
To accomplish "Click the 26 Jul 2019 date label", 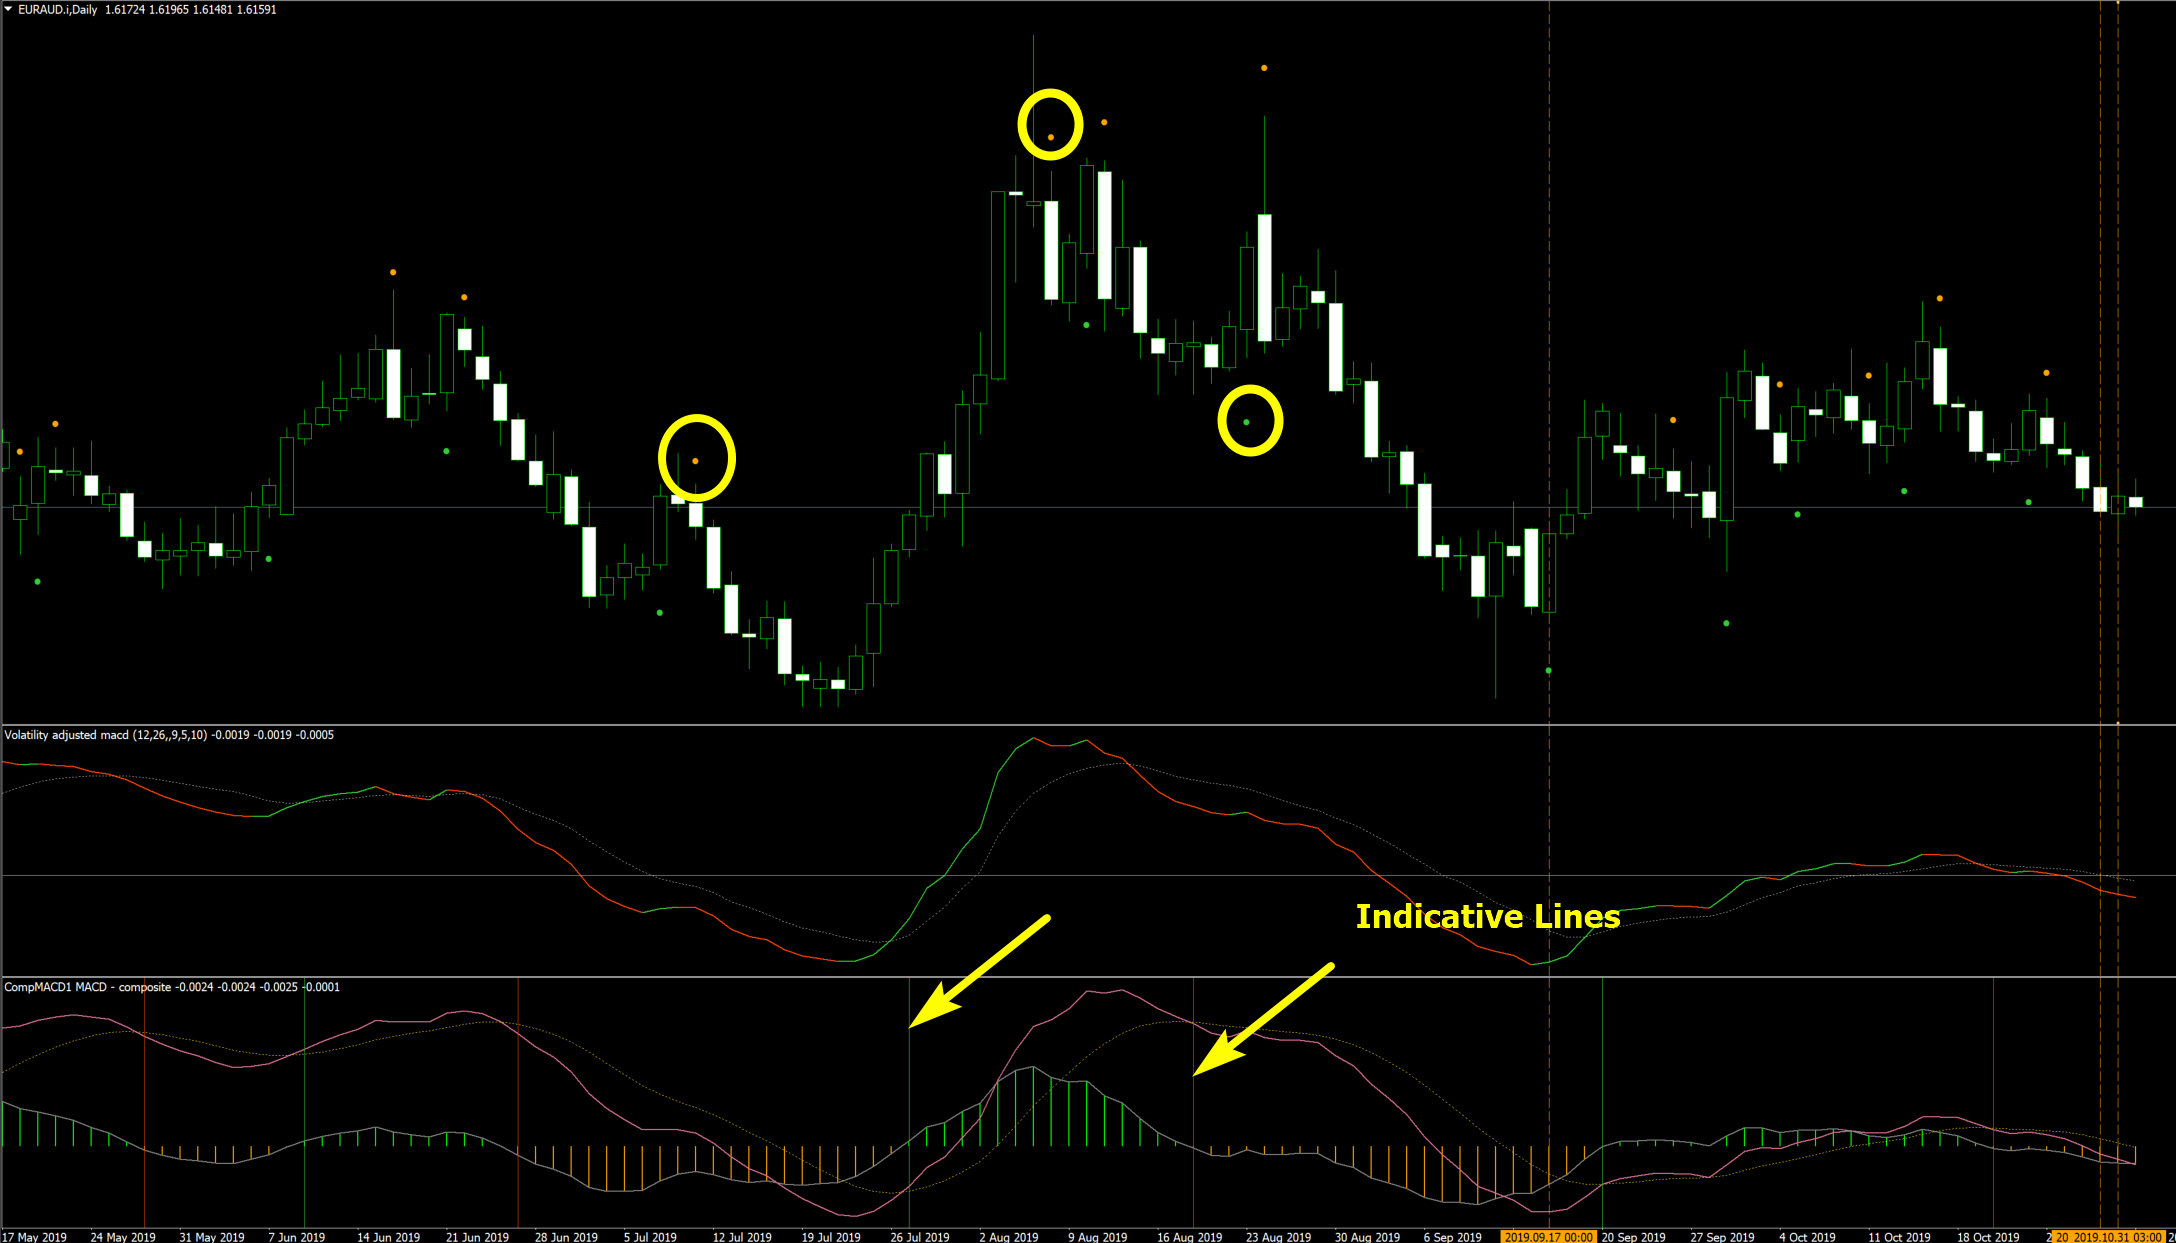I will click(x=919, y=1237).
